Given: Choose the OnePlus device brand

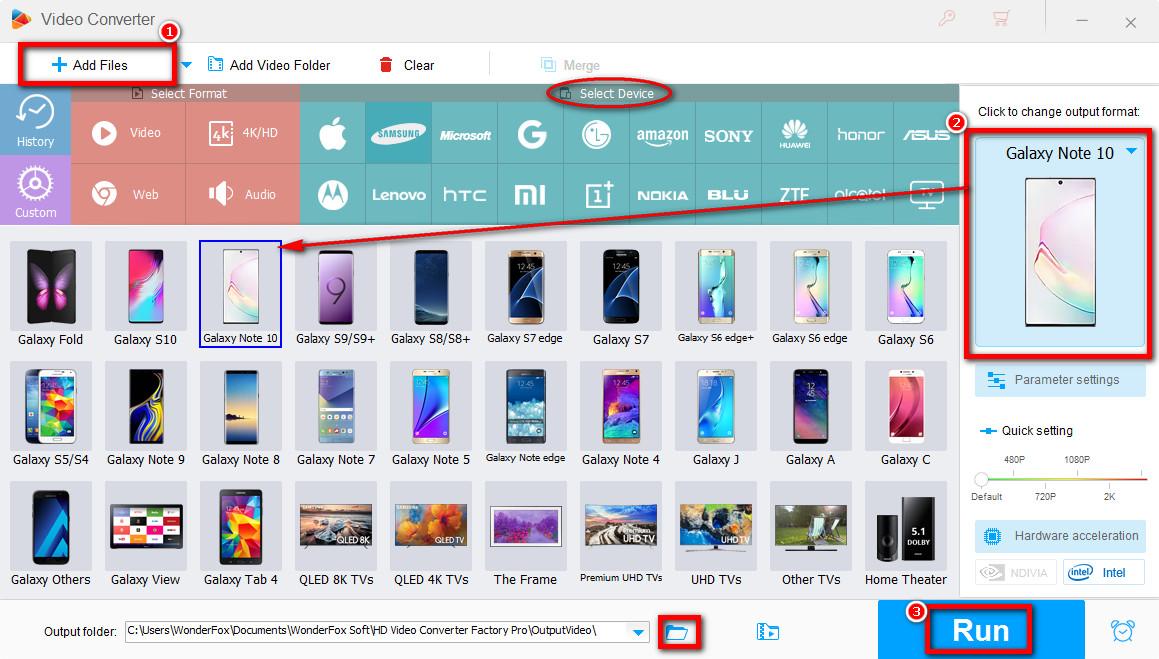Looking at the screenshot, I should click(597, 195).
